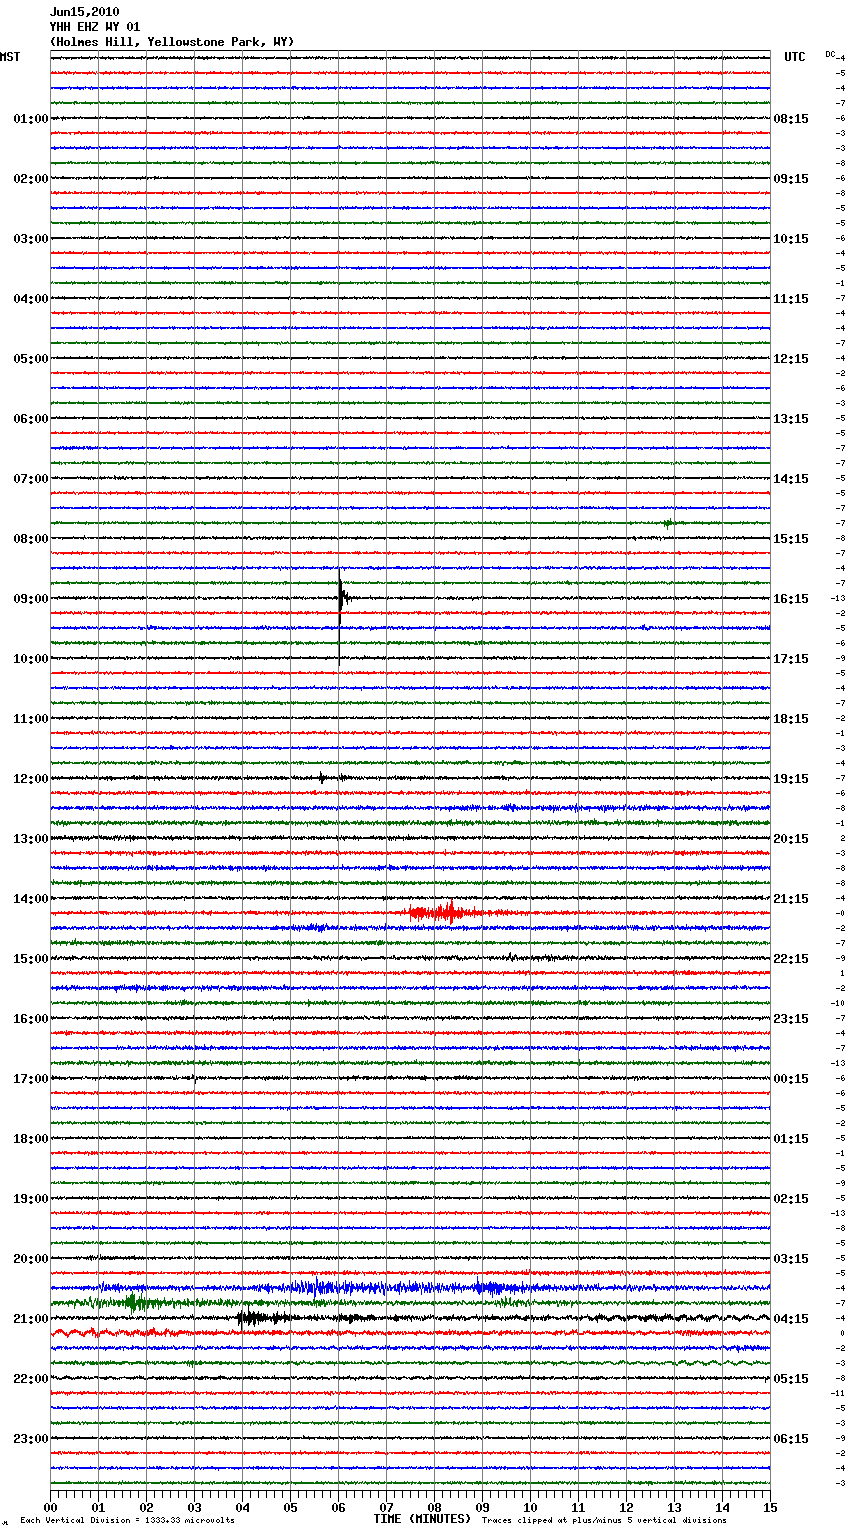Screen dimensions: 850x1534
Task: Click the 18:15 UTC time label
Action: click(x=791, y=719)
